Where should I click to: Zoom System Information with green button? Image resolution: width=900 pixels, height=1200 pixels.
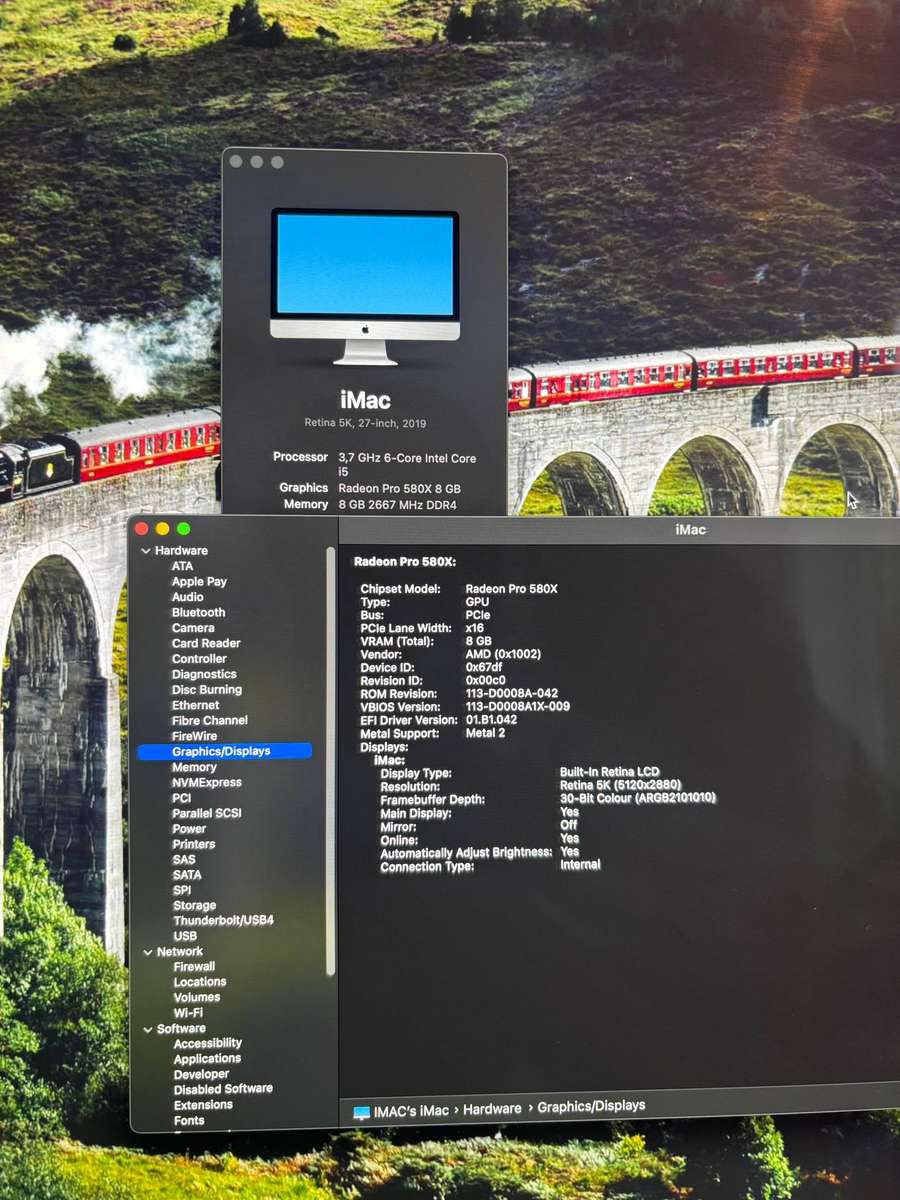[183, 528]
